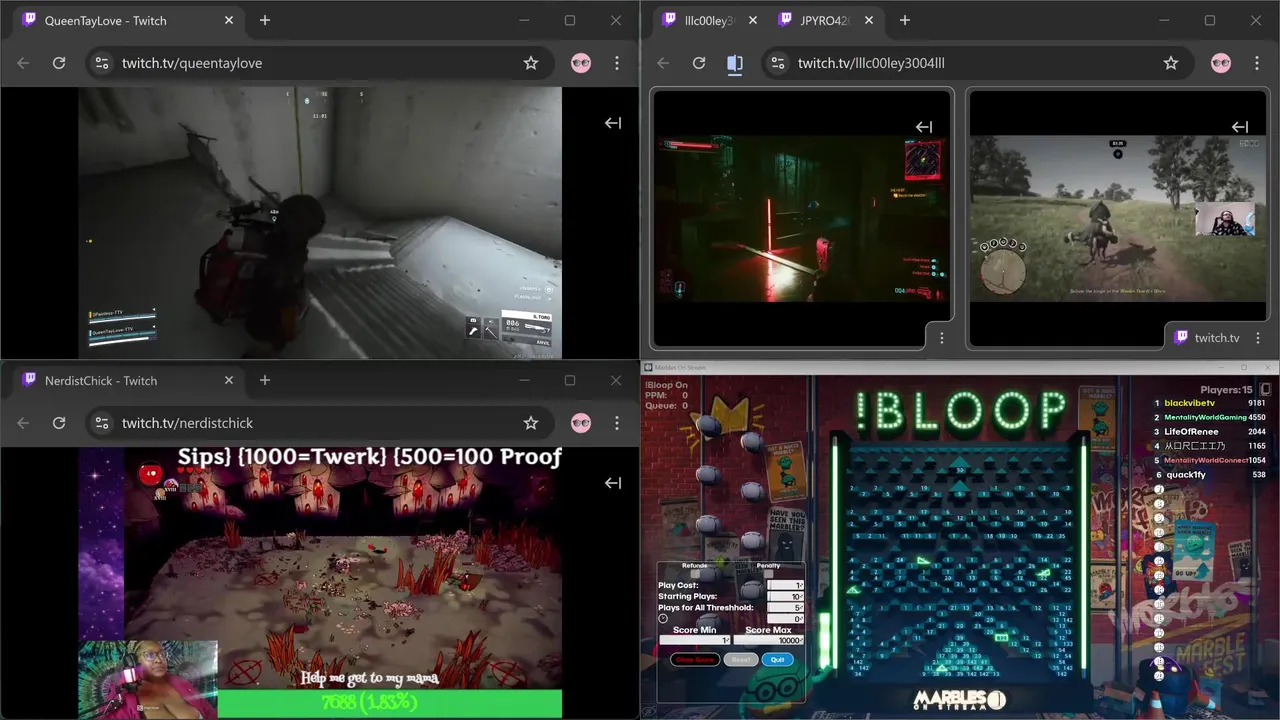Screen dimensions: 1280x720
Task: Reload the NerdistChick Twitch page
Action: 59,423
